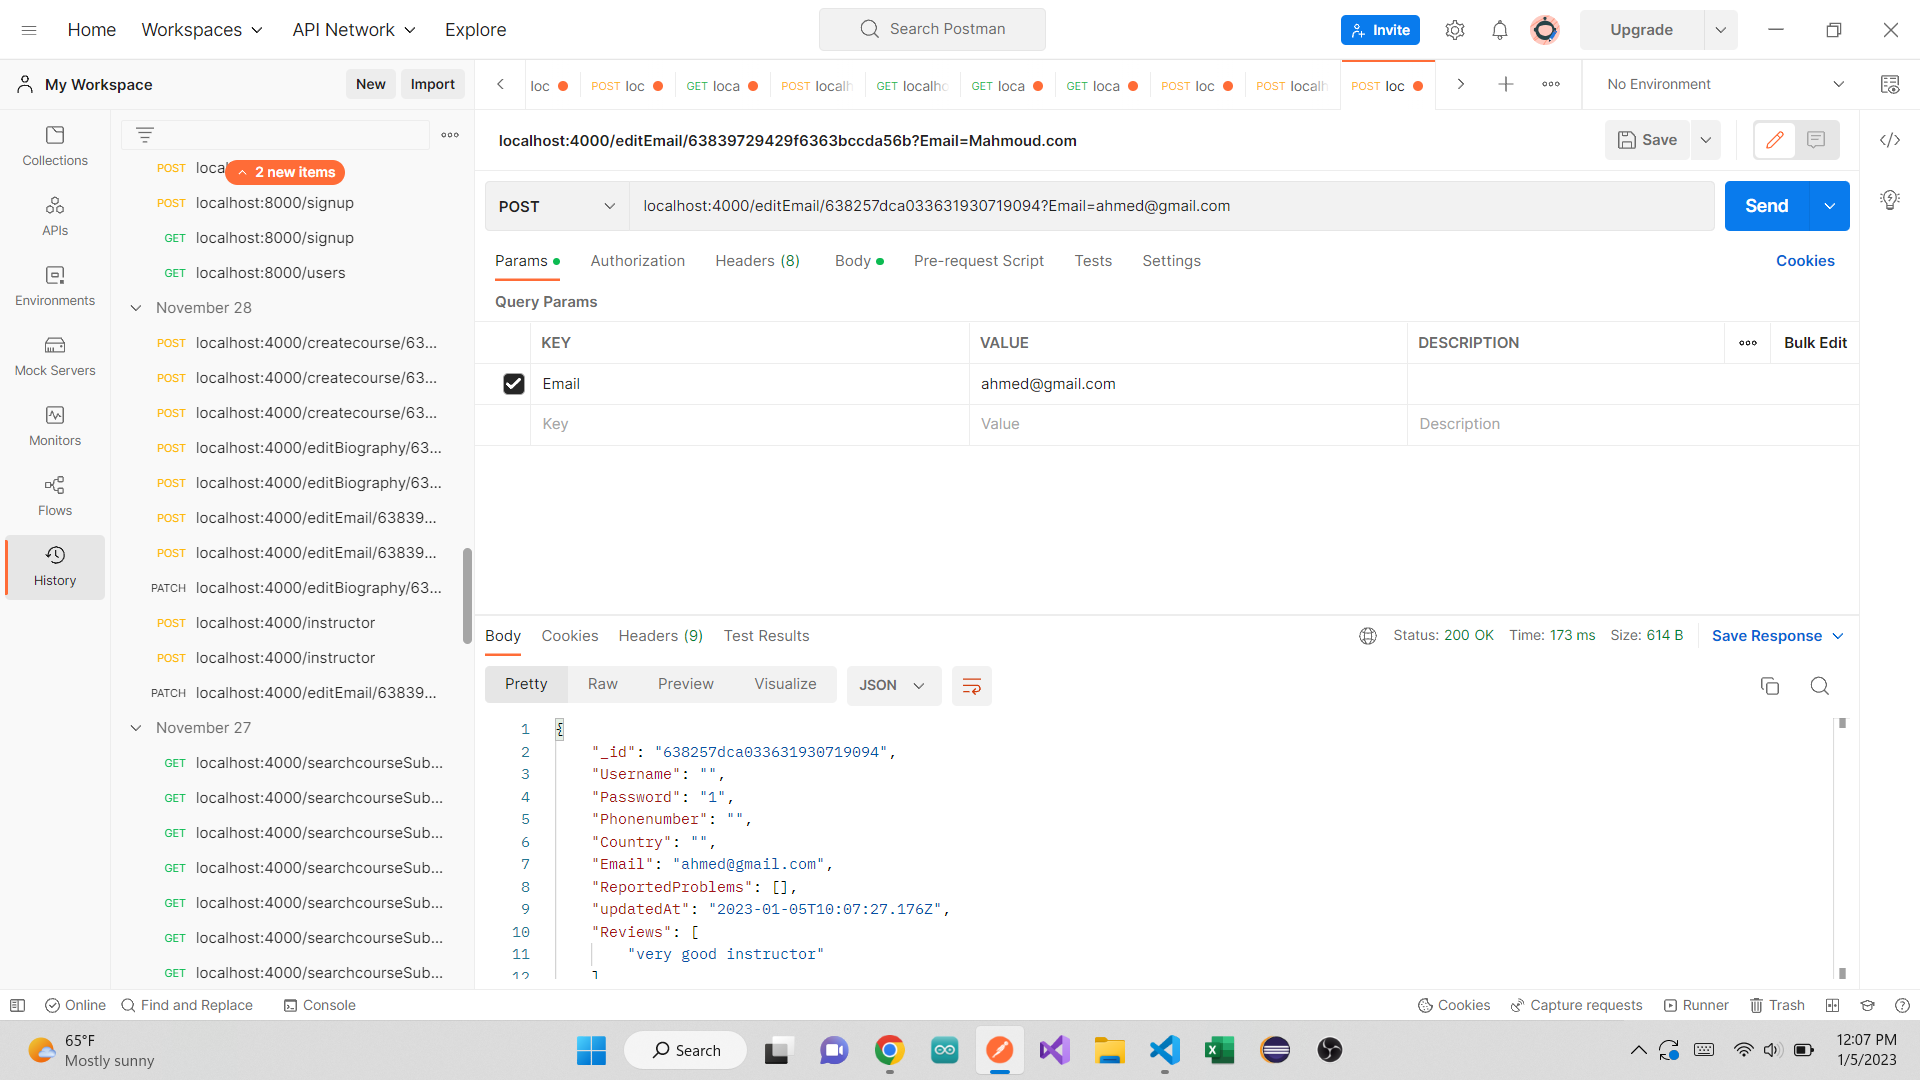Open the JSON response format dropdown
The height and width of the screenshot is (1080, 1920).
[x=893, y=686]
